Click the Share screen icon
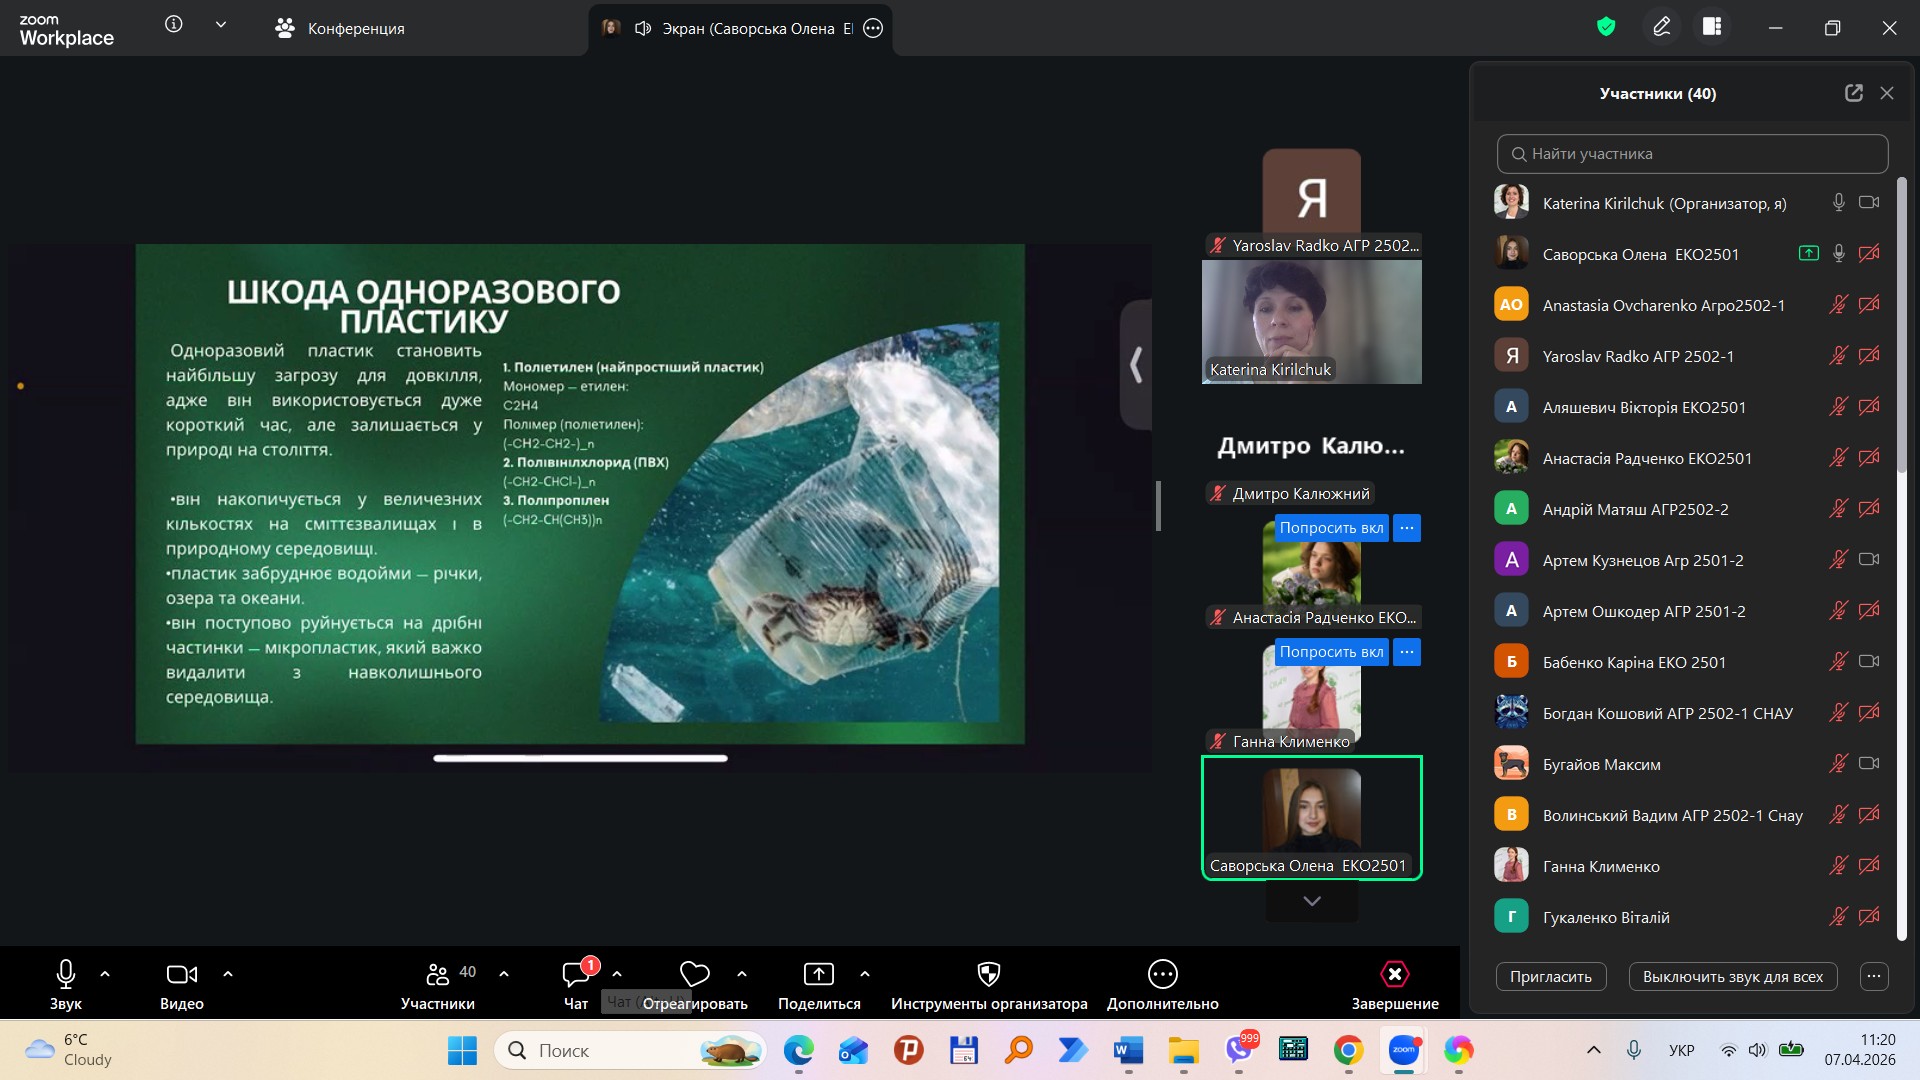Screen dimensions: 1920x1080 [818, 974]
